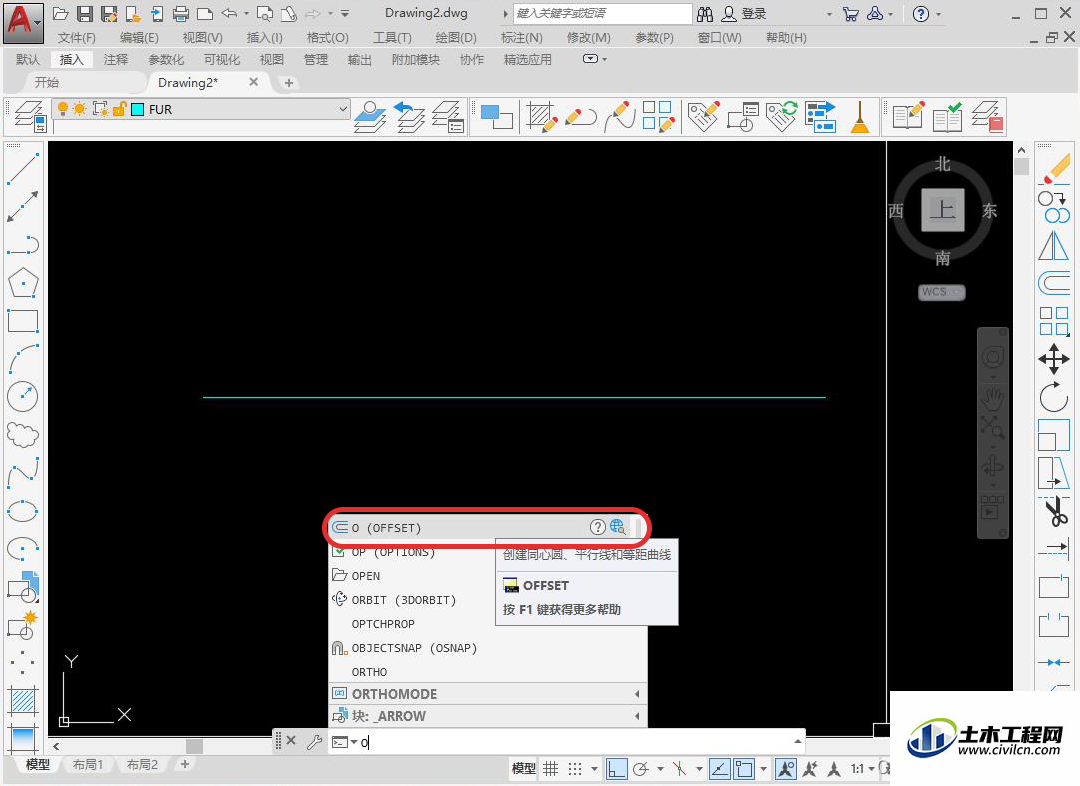Select the Mirror tool

coord(1054,245)
